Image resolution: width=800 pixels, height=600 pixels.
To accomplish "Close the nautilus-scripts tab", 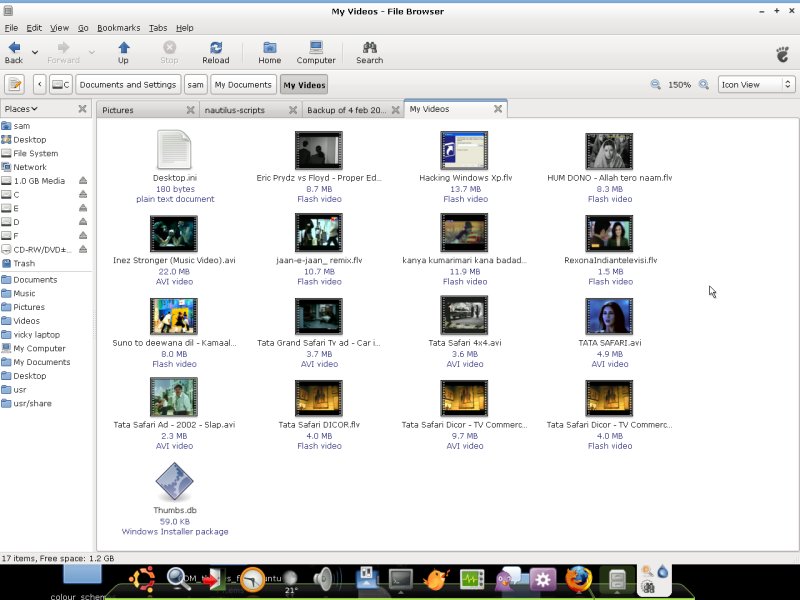I will coord(293,110).
